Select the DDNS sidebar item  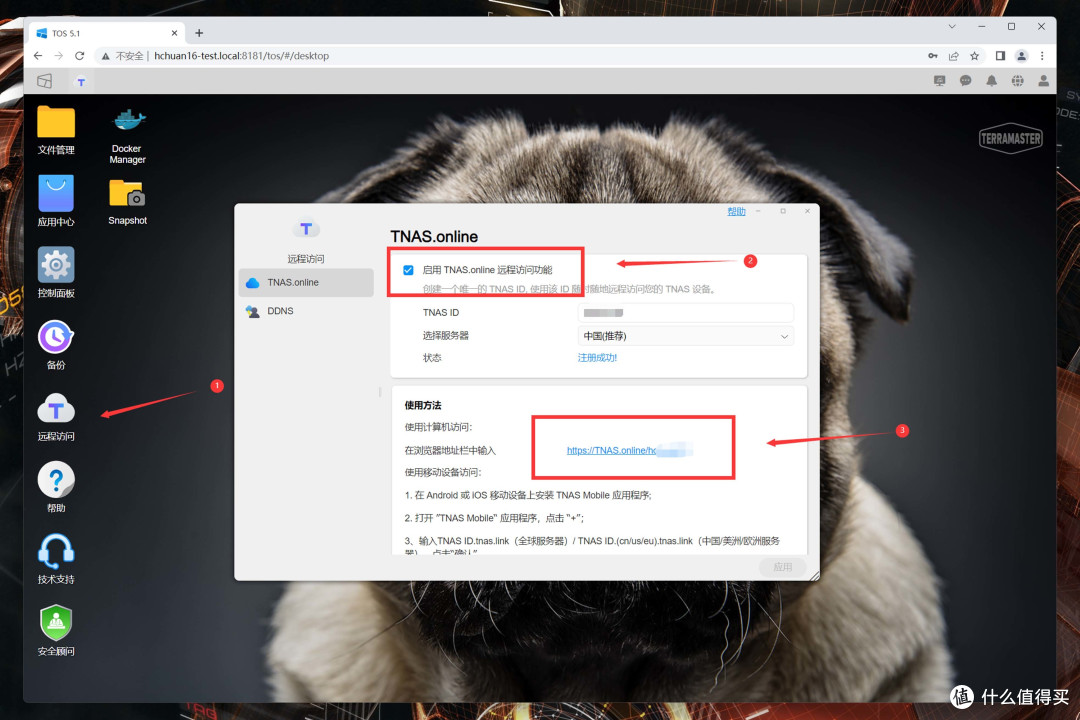(x=306, y=311)
